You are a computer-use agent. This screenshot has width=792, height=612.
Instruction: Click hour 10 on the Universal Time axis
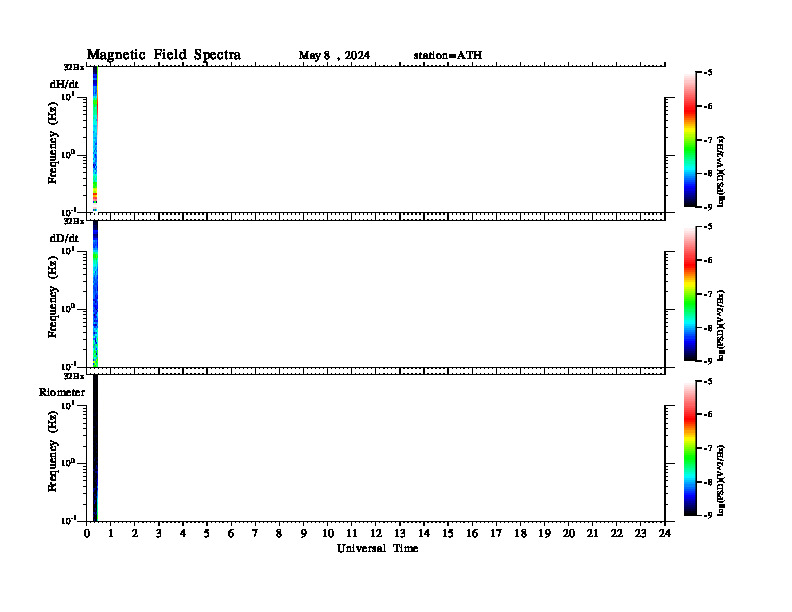pos(328,533)
